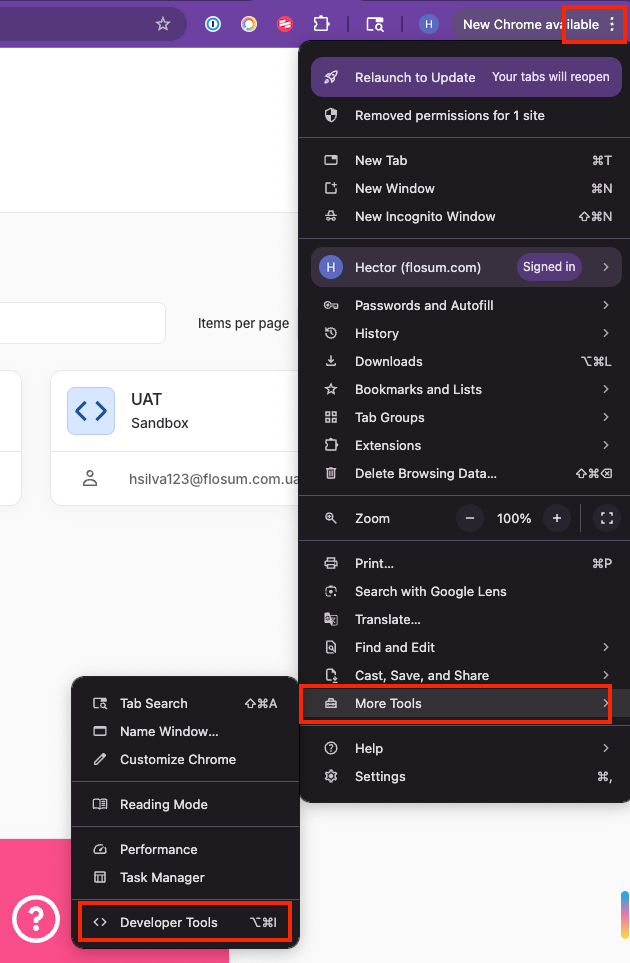Choose Task Manager in More Tools
630x963 pixels.
(x=162, y=877)
